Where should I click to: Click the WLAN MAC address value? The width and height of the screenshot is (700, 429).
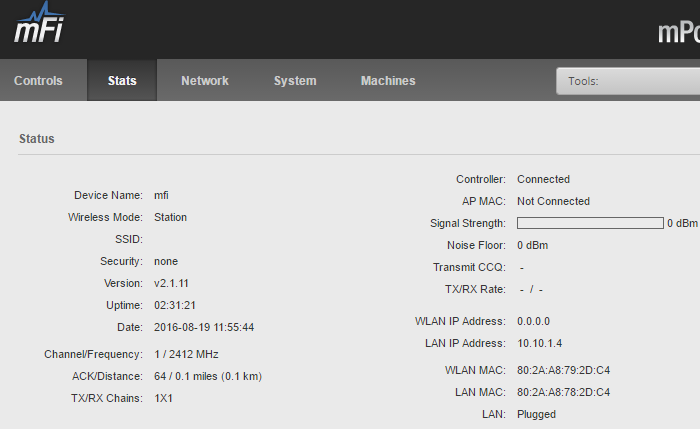(563, 370)
